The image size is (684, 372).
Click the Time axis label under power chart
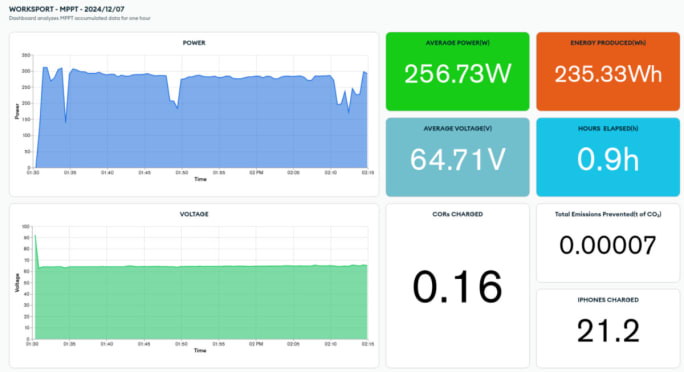(x=200, y=179)
